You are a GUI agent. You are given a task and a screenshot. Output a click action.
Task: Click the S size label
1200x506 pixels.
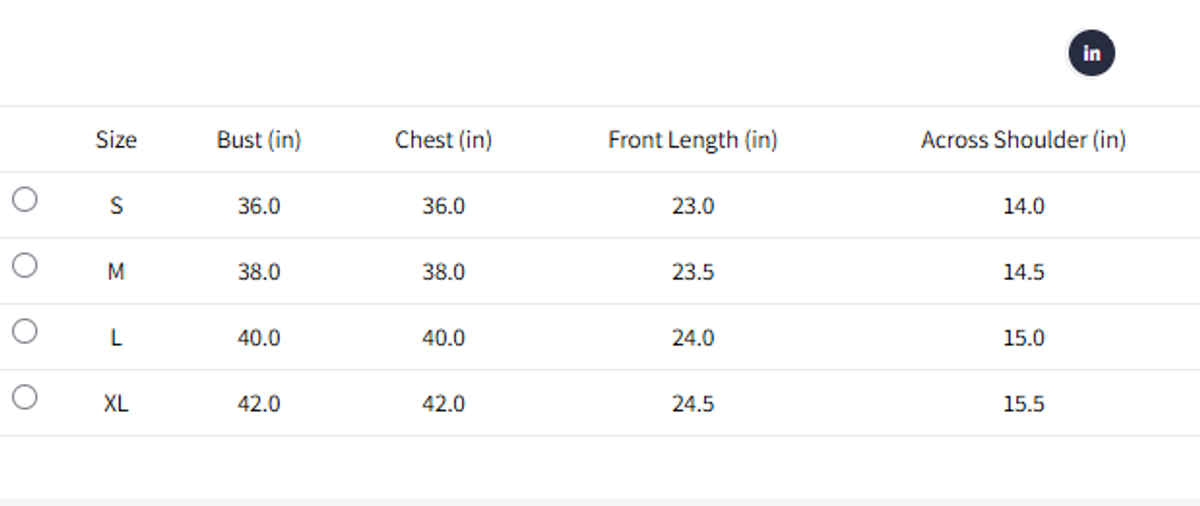(x=116, y=206)
